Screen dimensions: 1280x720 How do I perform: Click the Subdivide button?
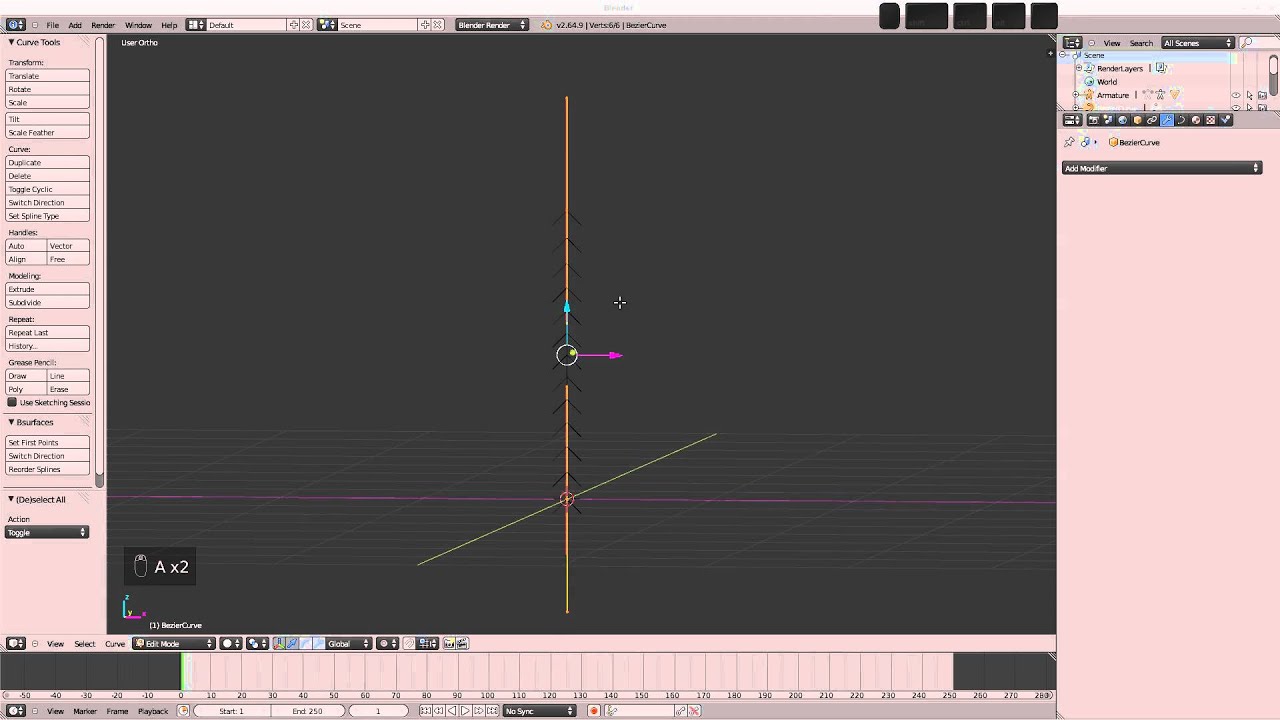click(x=47, y=302)
